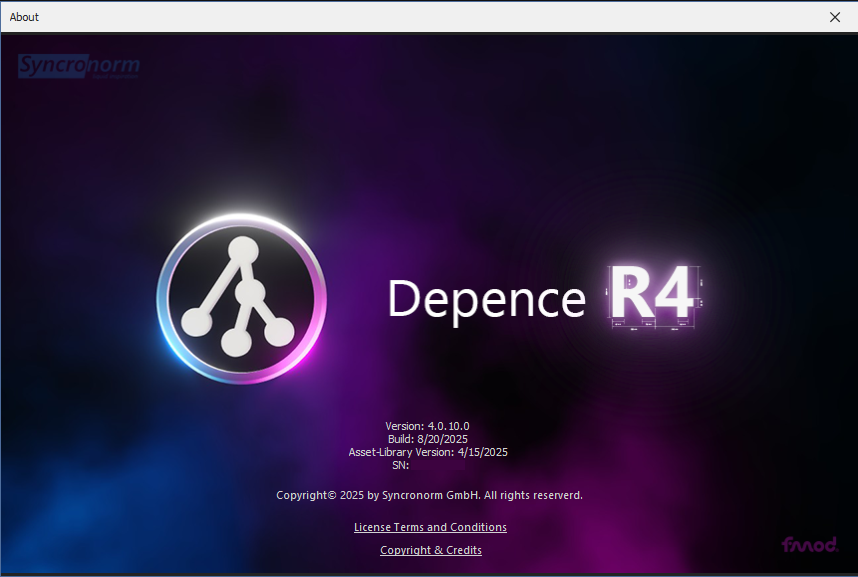Image resolution: width=858 pixels, height=577 pixels.
Task: Close the About dialog
Action: pyautogui.click(x=835, y=17)
